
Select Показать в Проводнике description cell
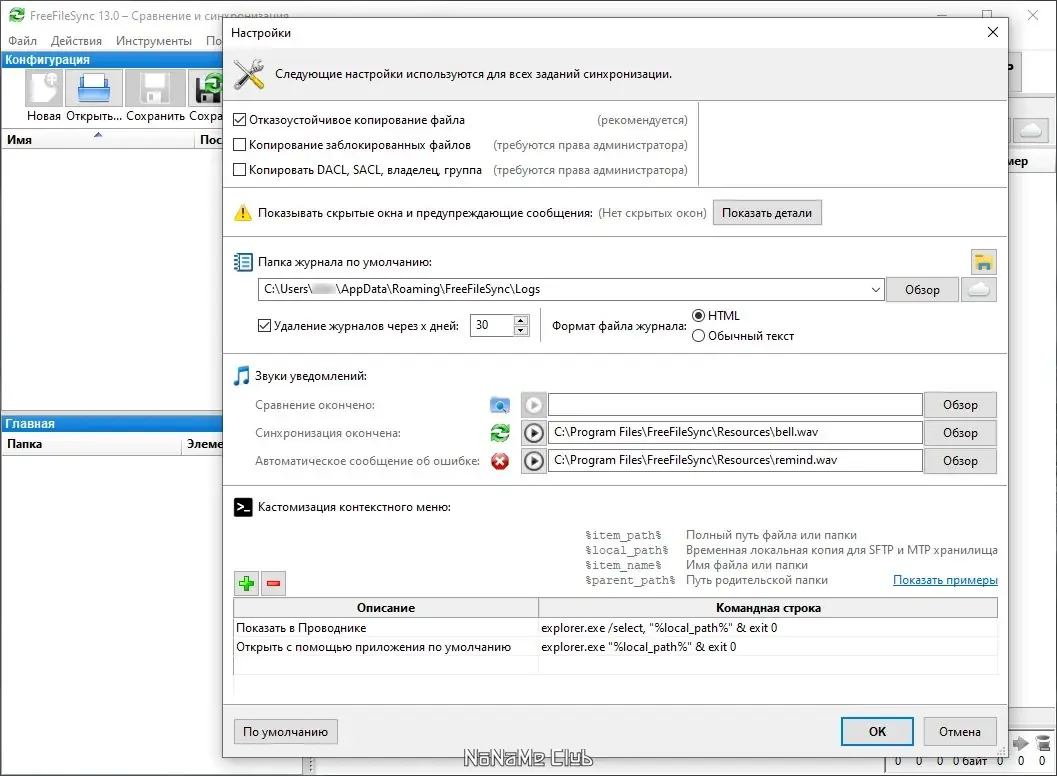(386, 628)
